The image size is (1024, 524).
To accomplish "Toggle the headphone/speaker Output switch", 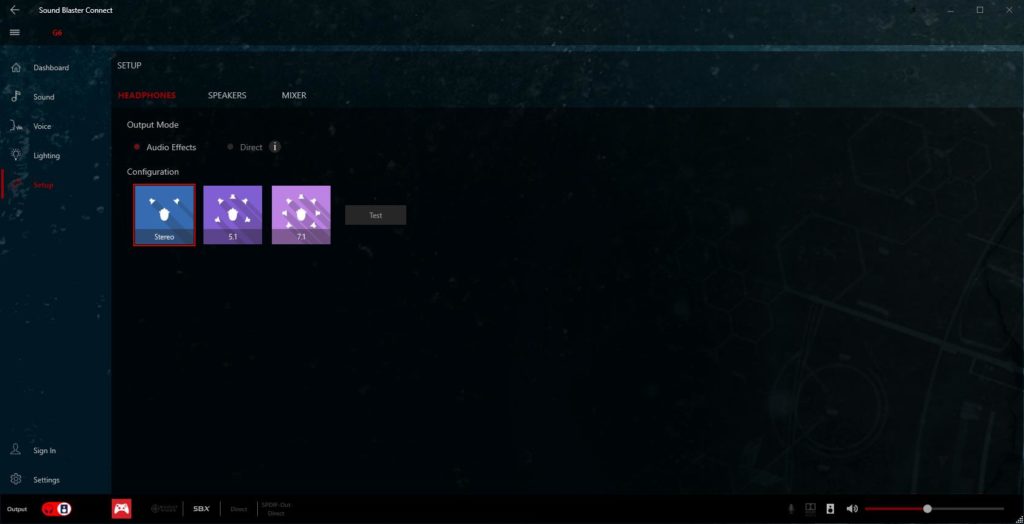I will tap(56, 508).
